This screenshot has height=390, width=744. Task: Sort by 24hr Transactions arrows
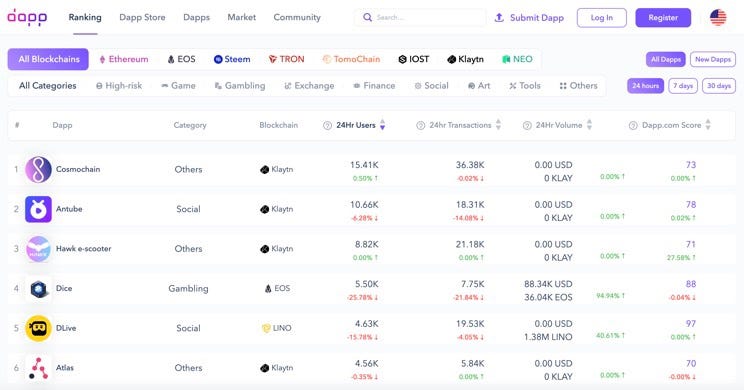pos(498,125)
